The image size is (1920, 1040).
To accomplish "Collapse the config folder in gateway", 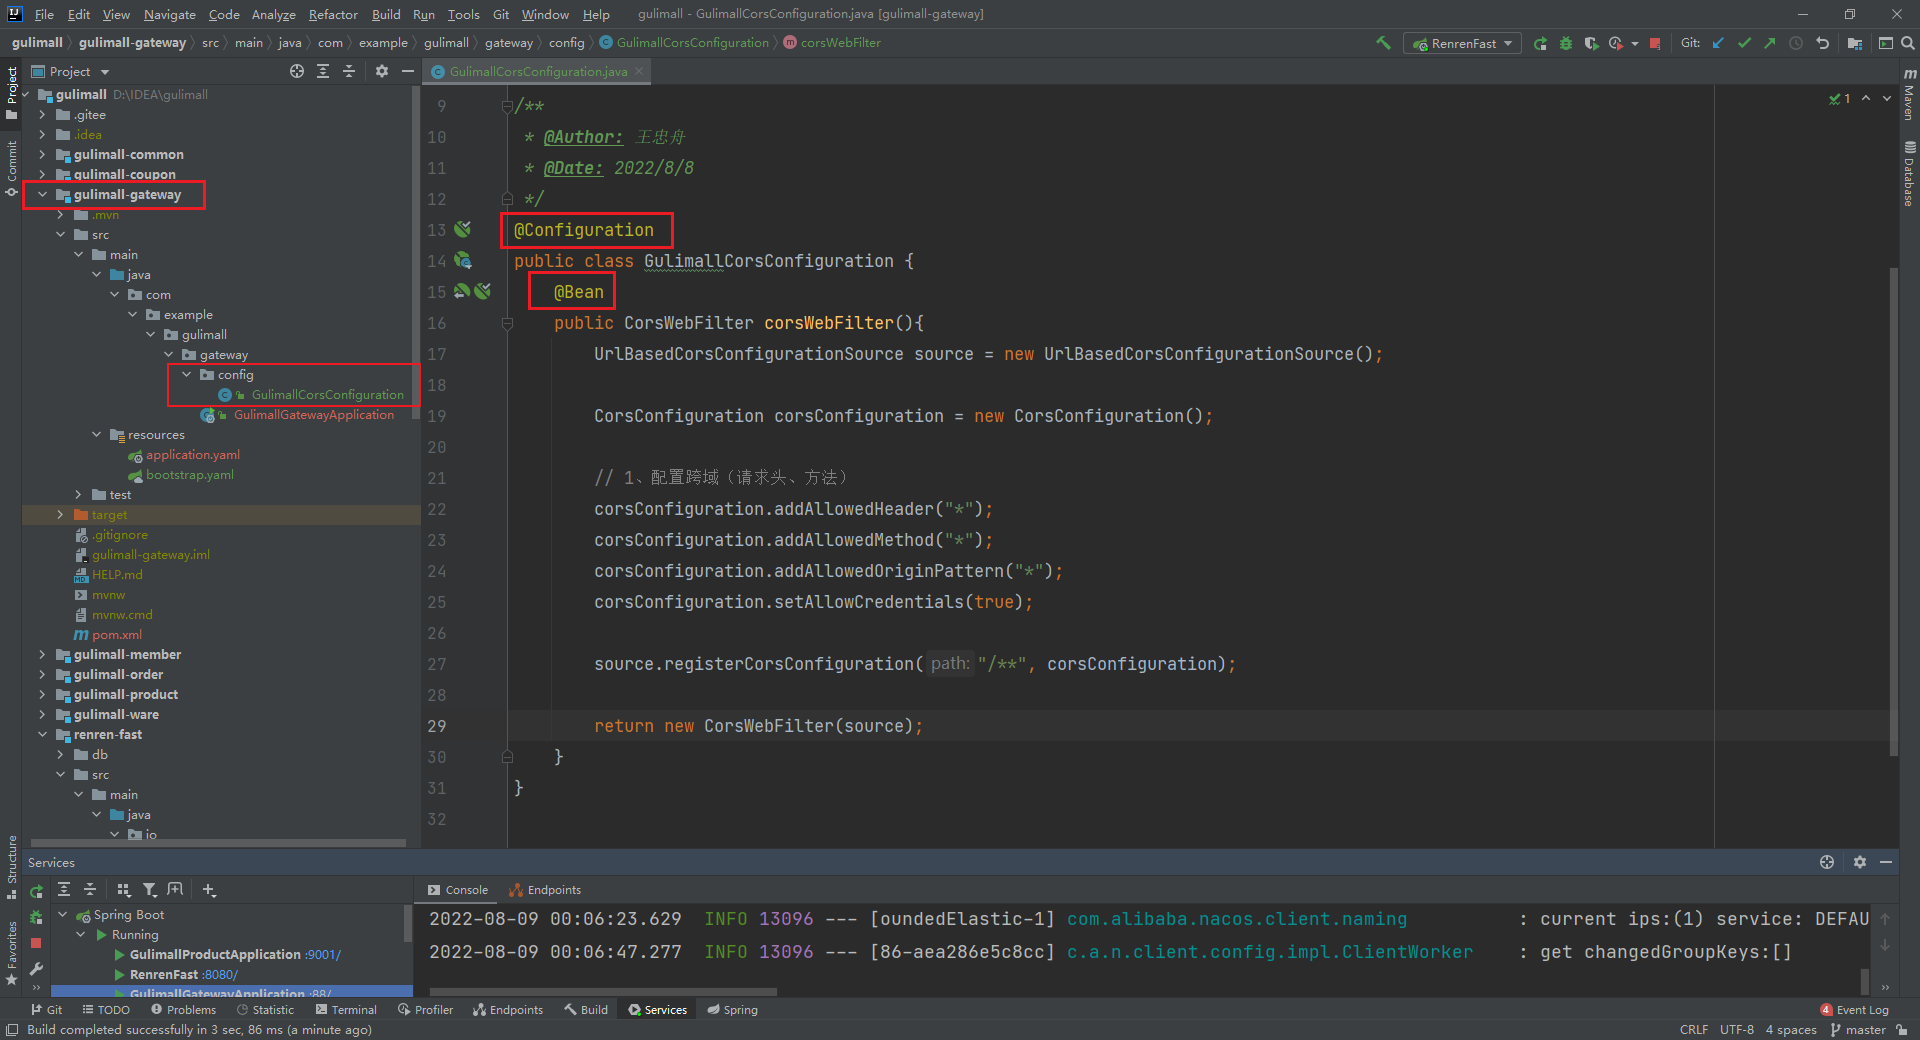I will [186, 374].
